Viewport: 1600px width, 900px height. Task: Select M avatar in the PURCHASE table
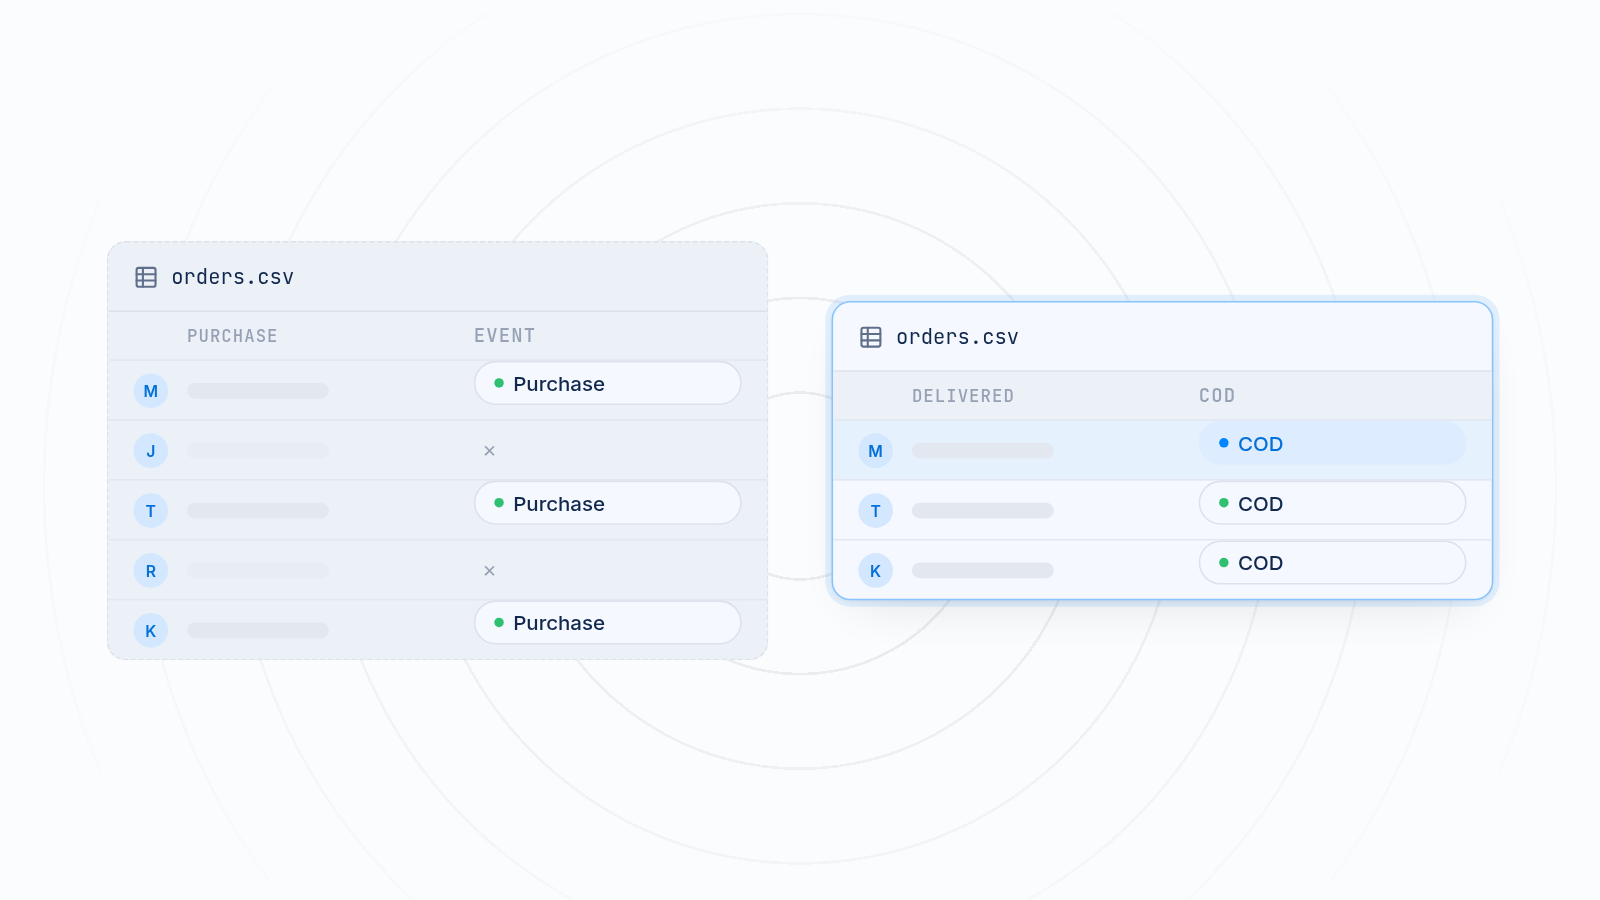(x=151, y=391)
